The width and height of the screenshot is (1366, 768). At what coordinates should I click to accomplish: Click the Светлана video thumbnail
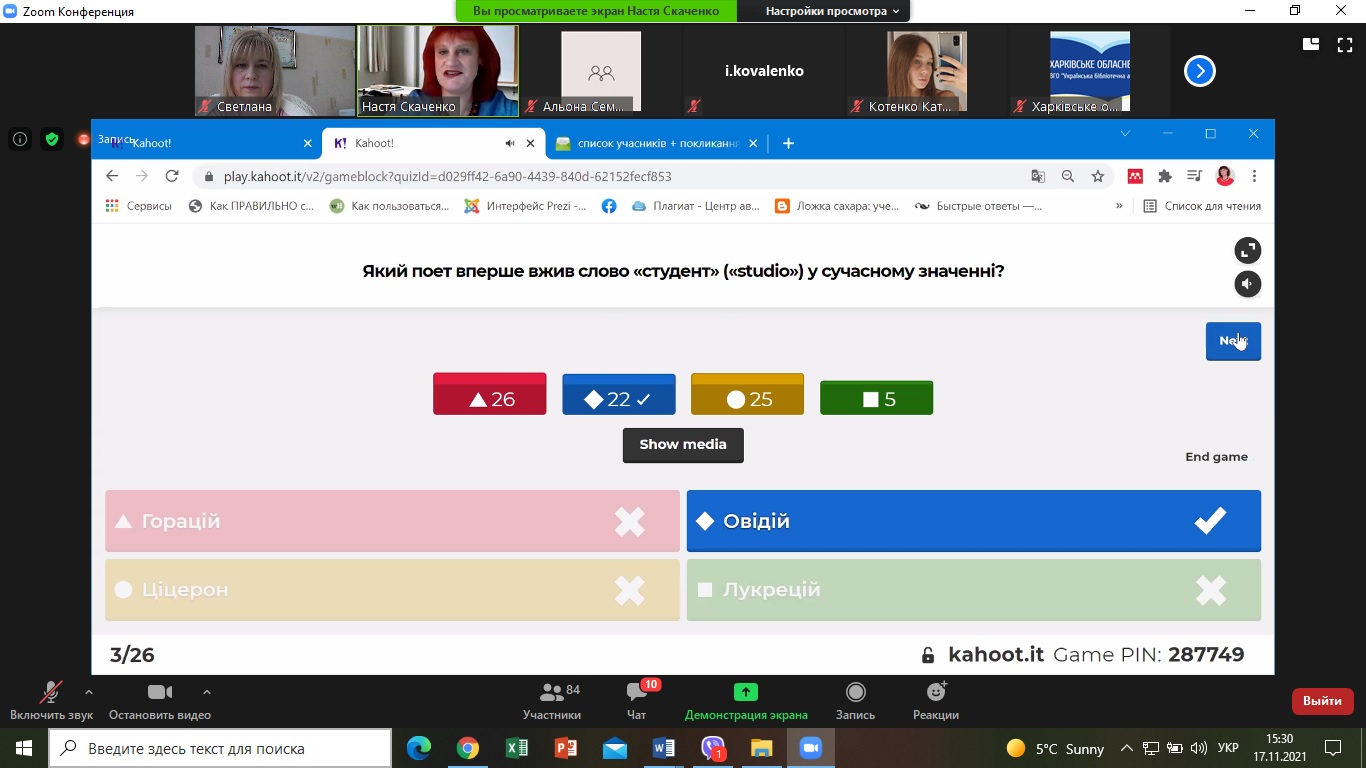pyautogui.click(x=275, y=71)
